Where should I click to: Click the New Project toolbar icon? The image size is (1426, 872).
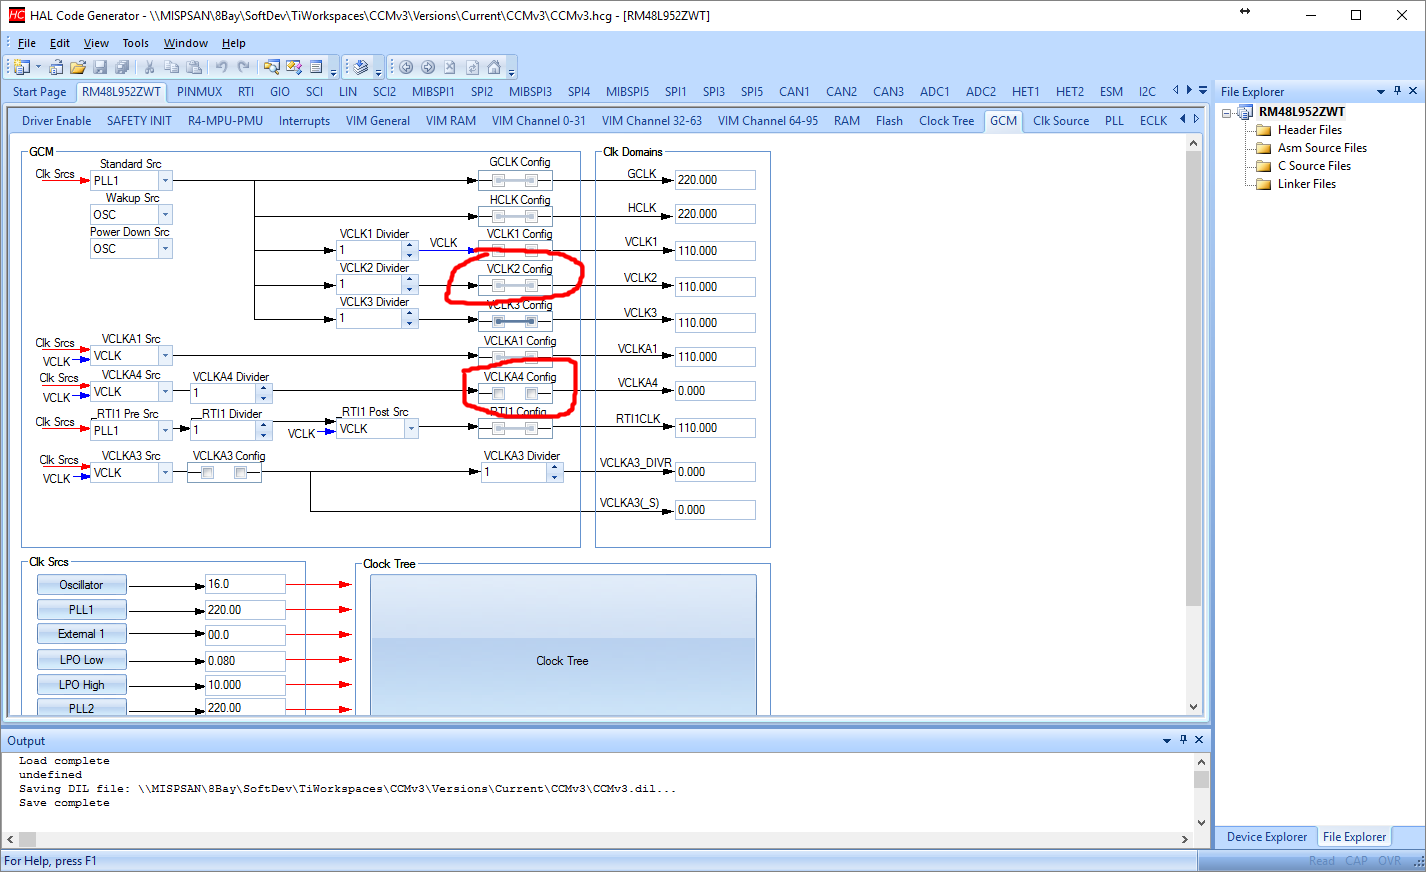click(21, 67)
